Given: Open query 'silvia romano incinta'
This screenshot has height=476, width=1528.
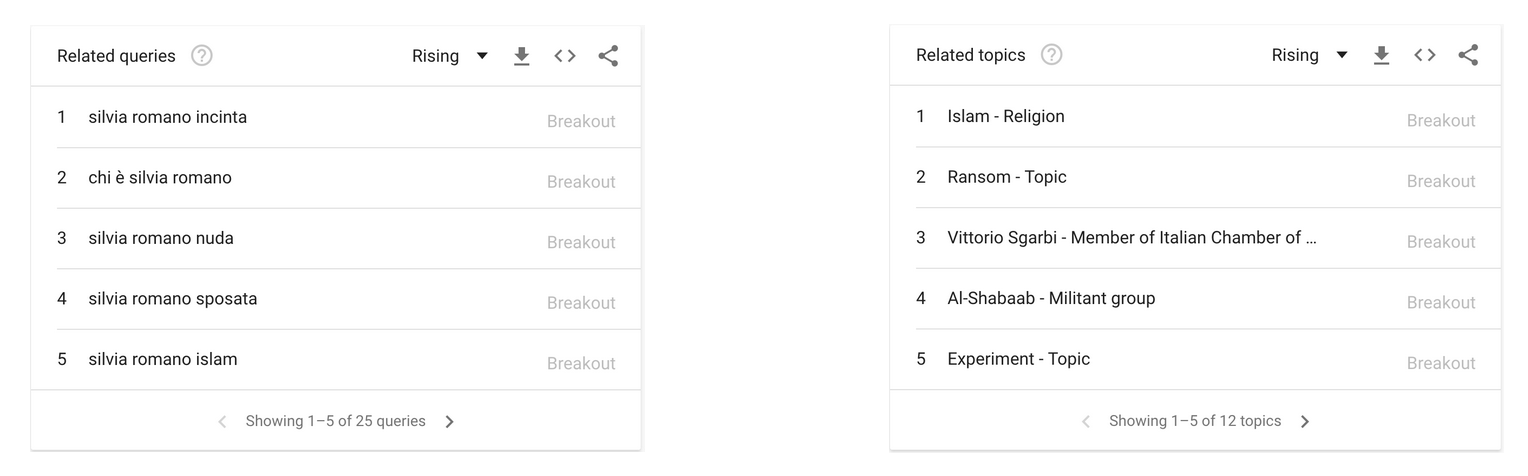Looking at the screenshot, I should (336, 118).
